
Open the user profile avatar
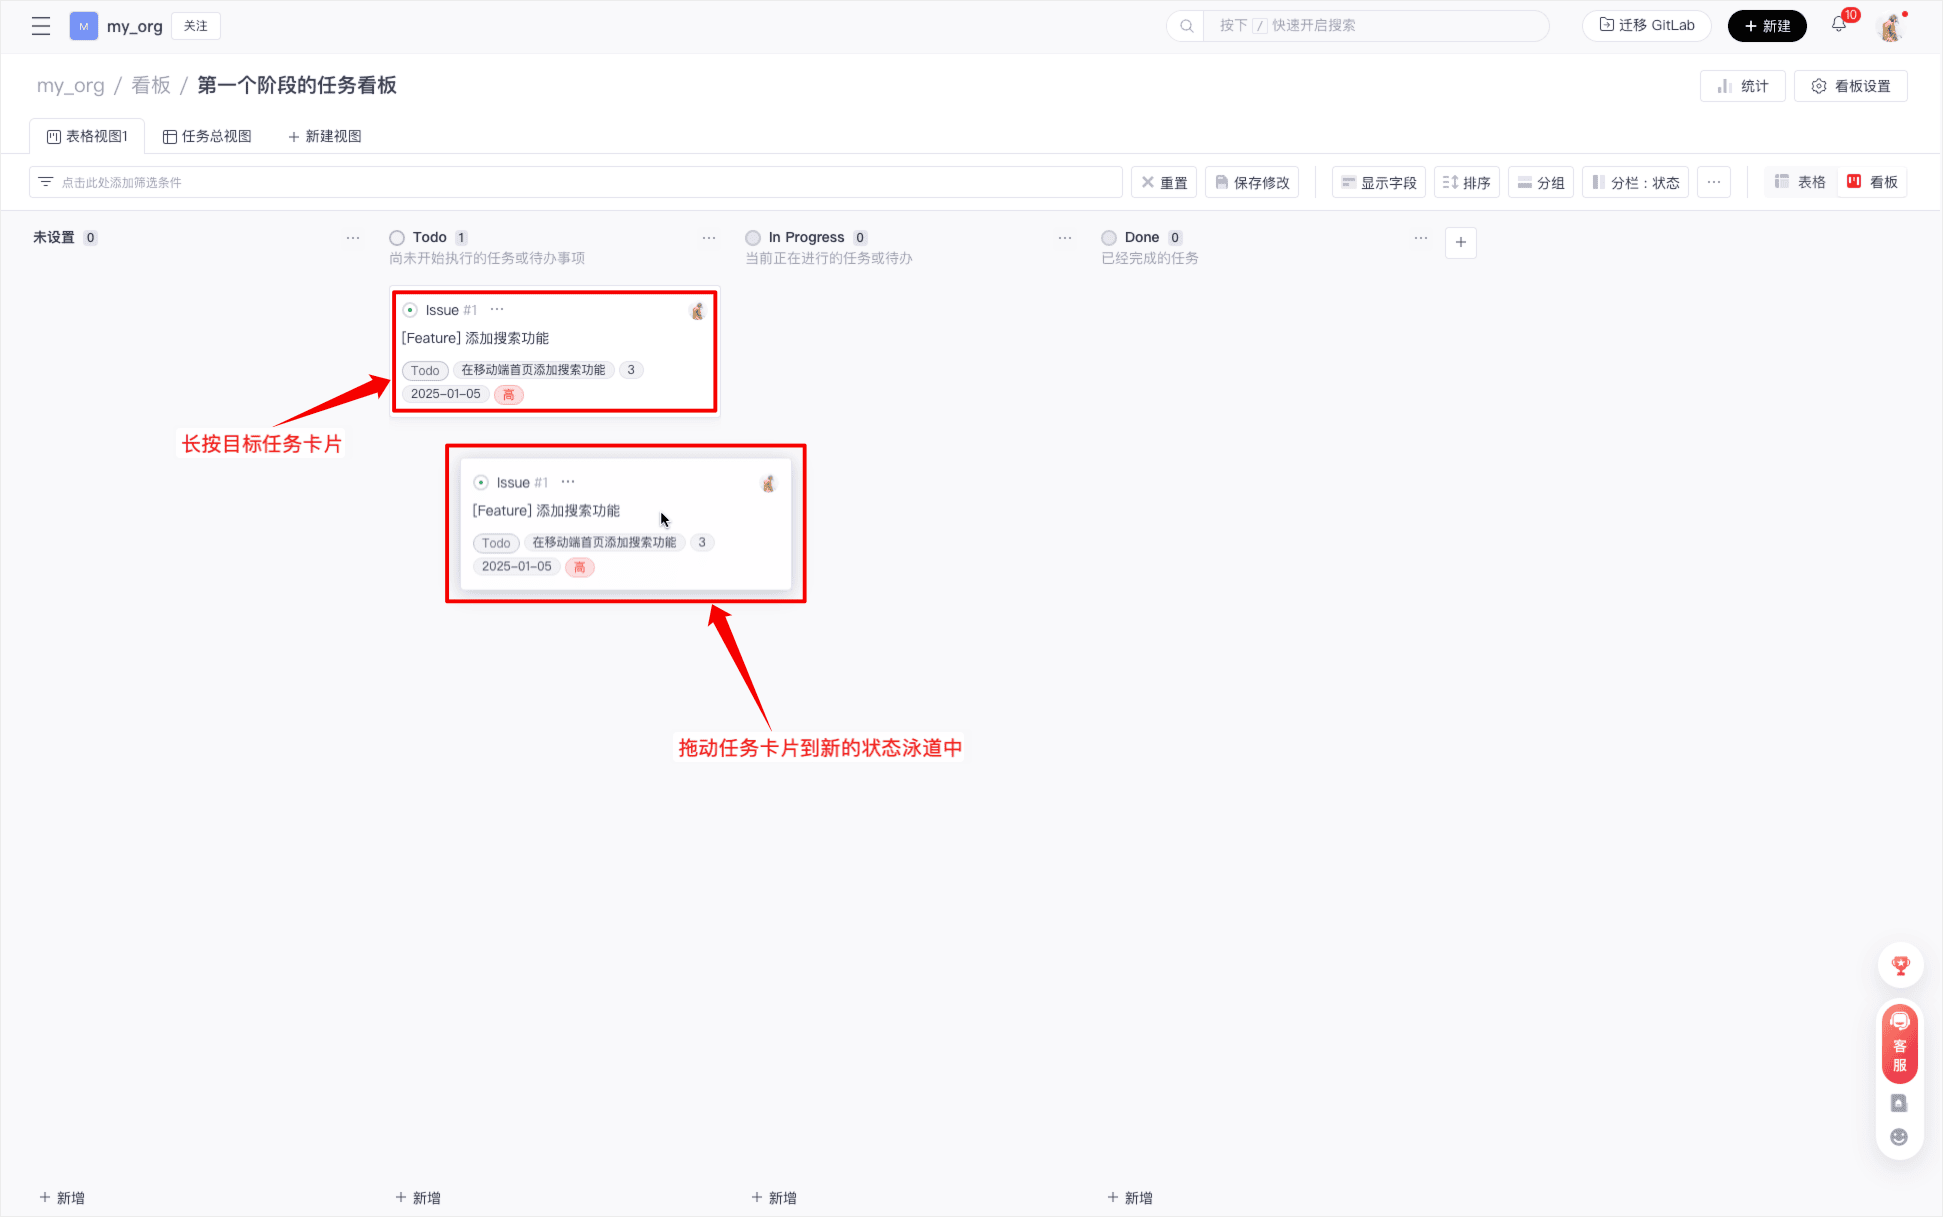point(1890,27)
